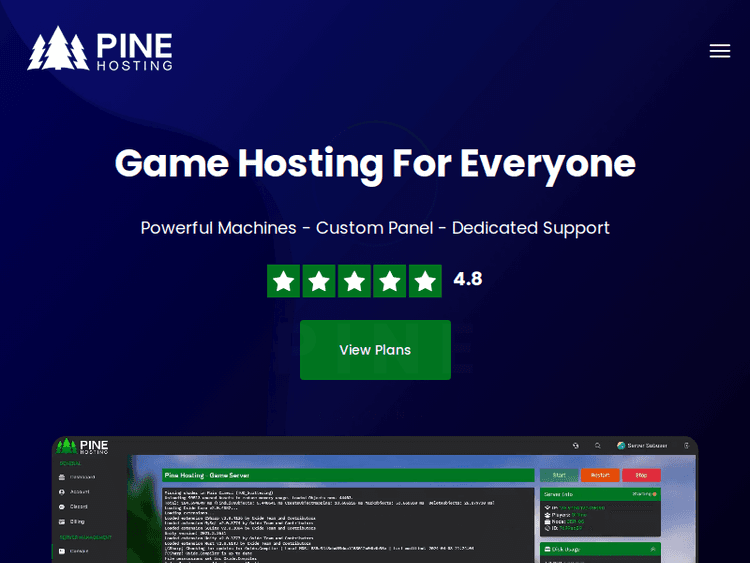Click the Disk Usage collapse chevron in preview
The width and height of the screenshot is (750, 563).
[x=653, y=549]
